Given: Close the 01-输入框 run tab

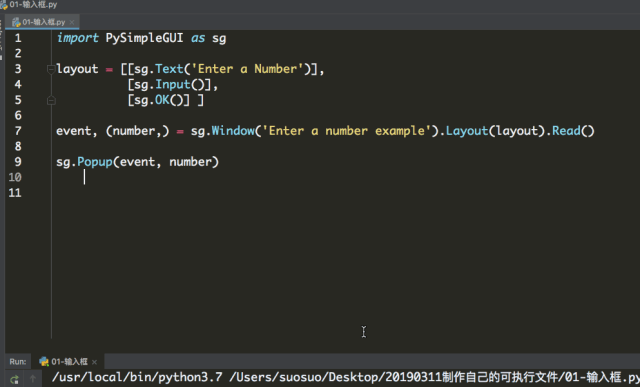Looking at the screenshot, I should coord(95,362).
